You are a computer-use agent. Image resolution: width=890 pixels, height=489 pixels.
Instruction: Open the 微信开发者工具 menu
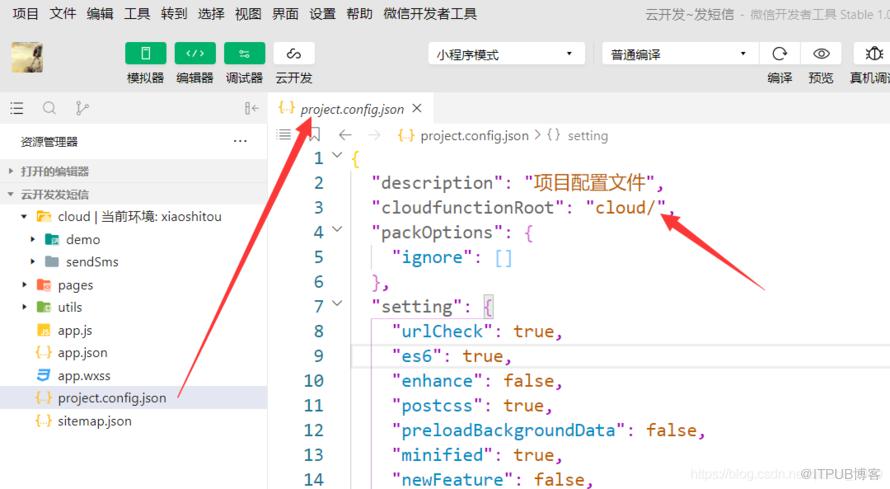pos(430,14)
